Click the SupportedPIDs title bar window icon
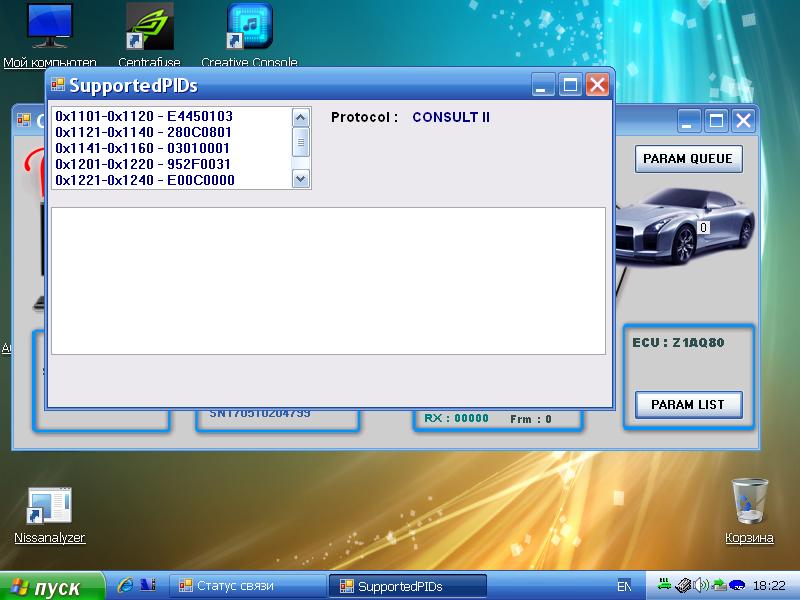The image size is (800, 600). [x=58, y=85]
